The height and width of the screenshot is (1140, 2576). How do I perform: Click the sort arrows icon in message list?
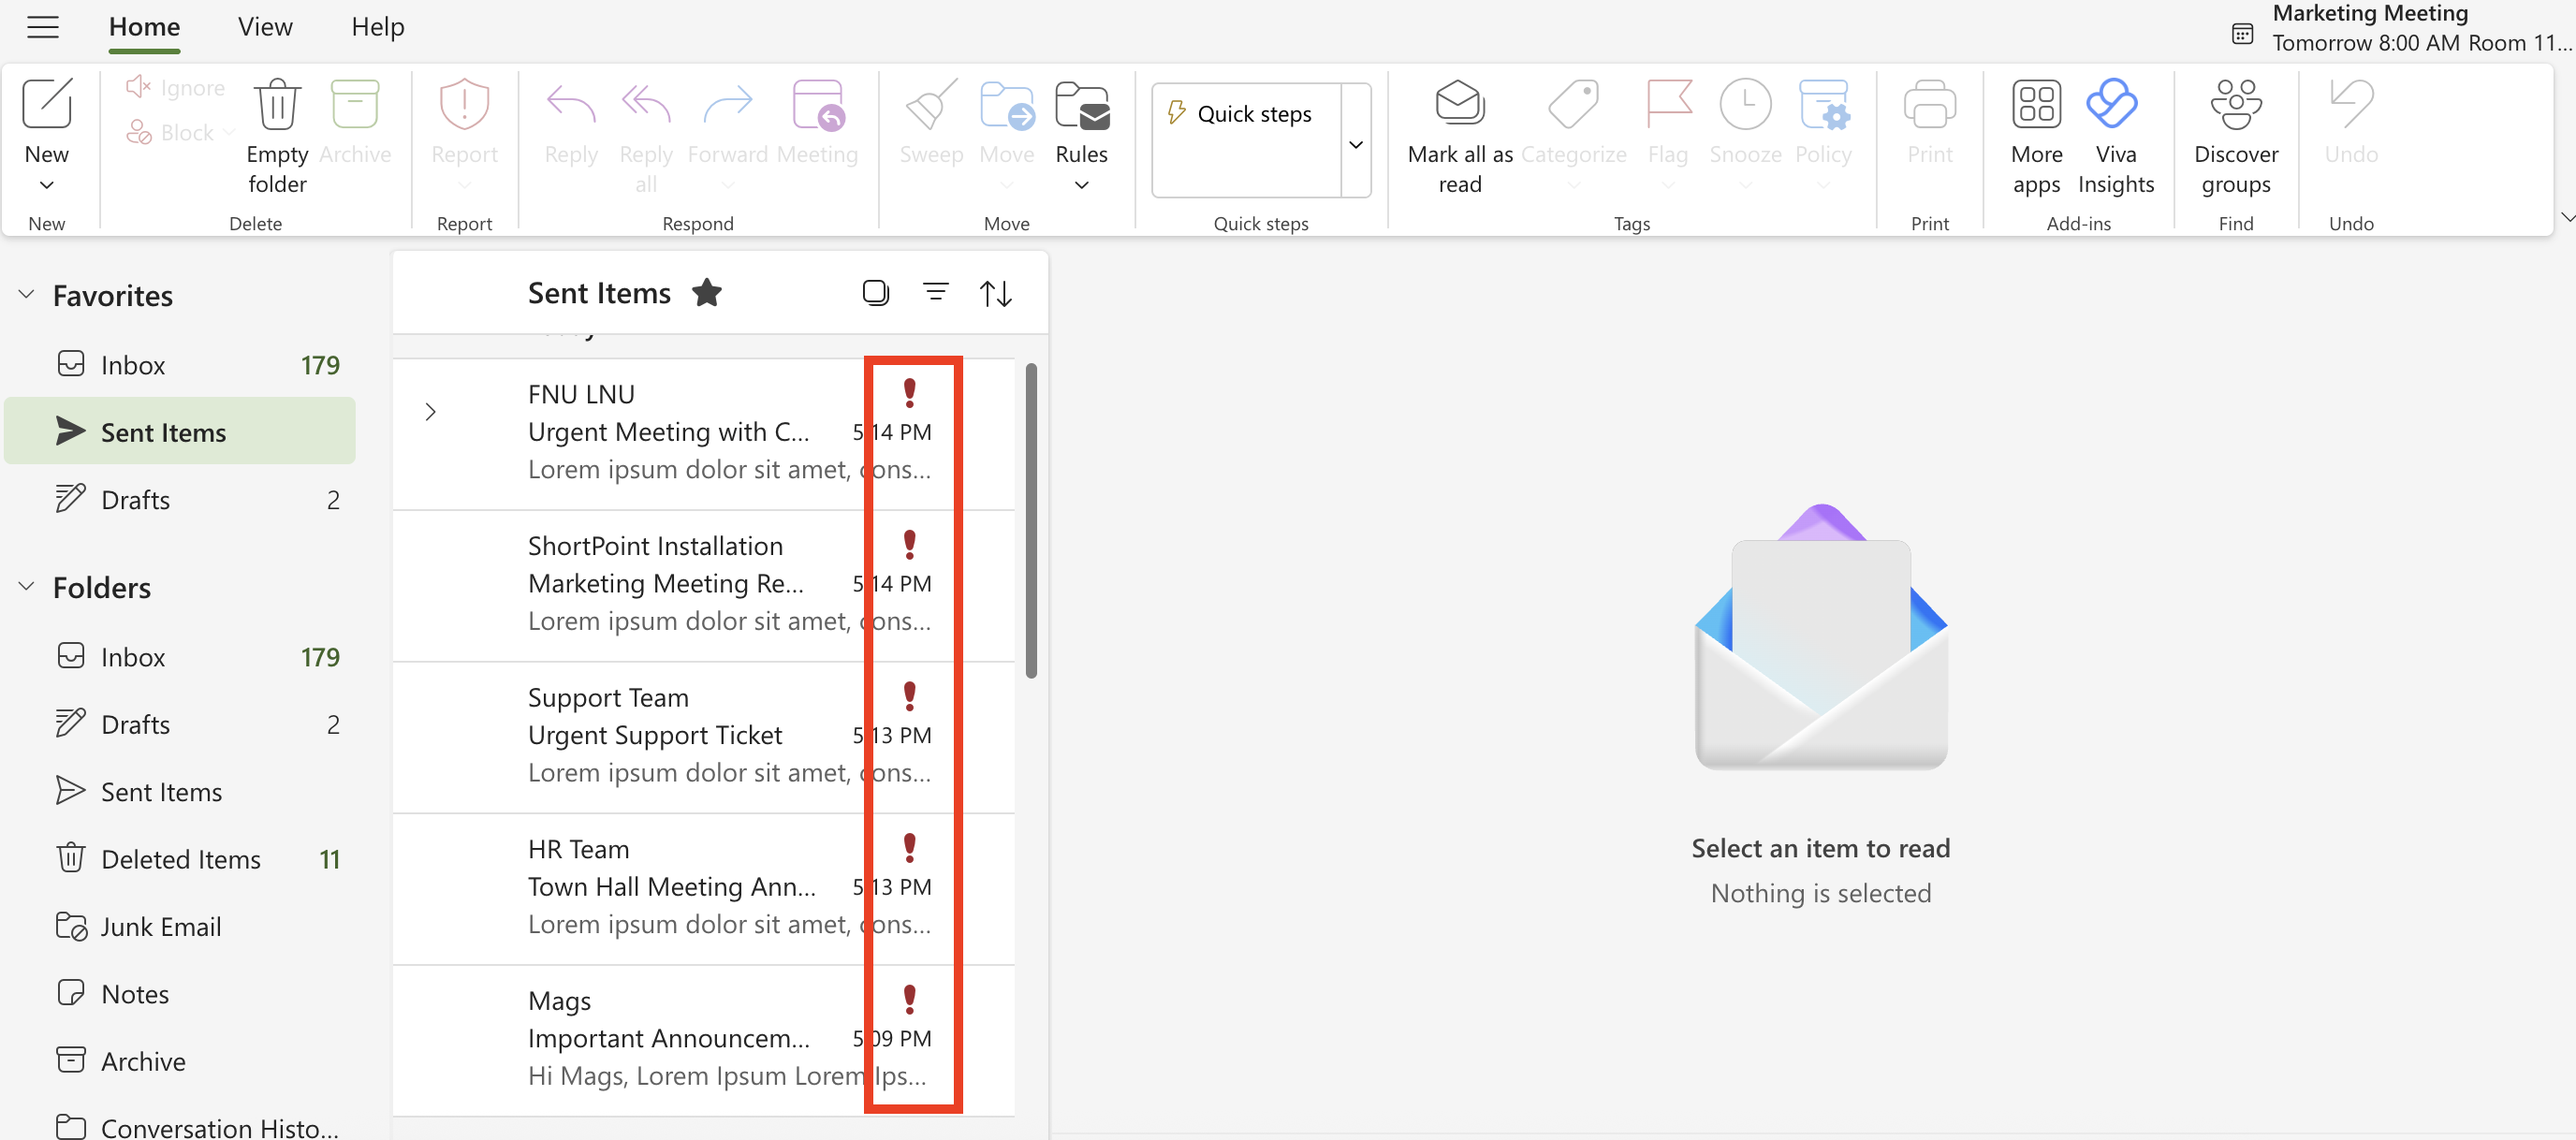point(995,293)
